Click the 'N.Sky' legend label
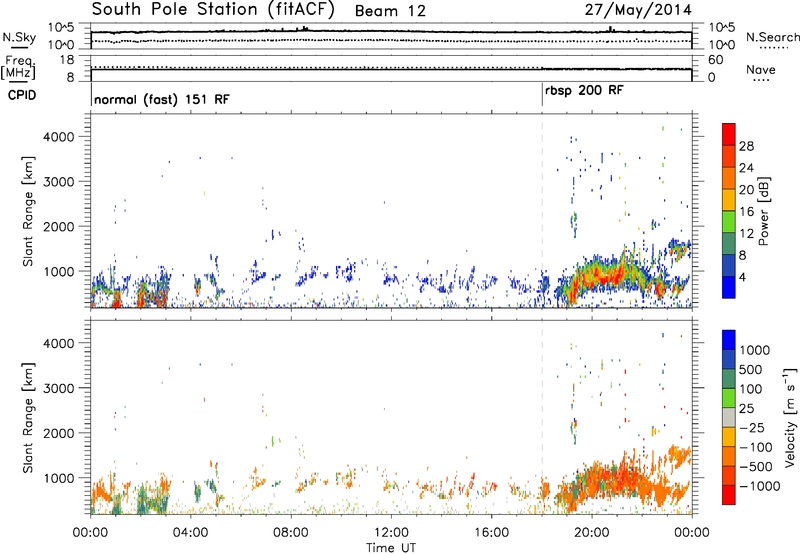The height and width of the screenshot is (554, 800). (x=19, y=38)
